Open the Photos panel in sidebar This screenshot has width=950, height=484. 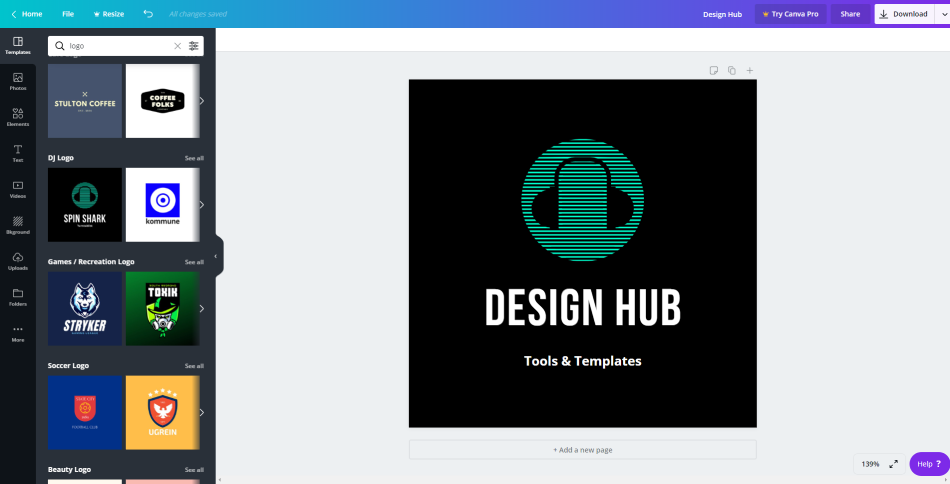[18, 81]
